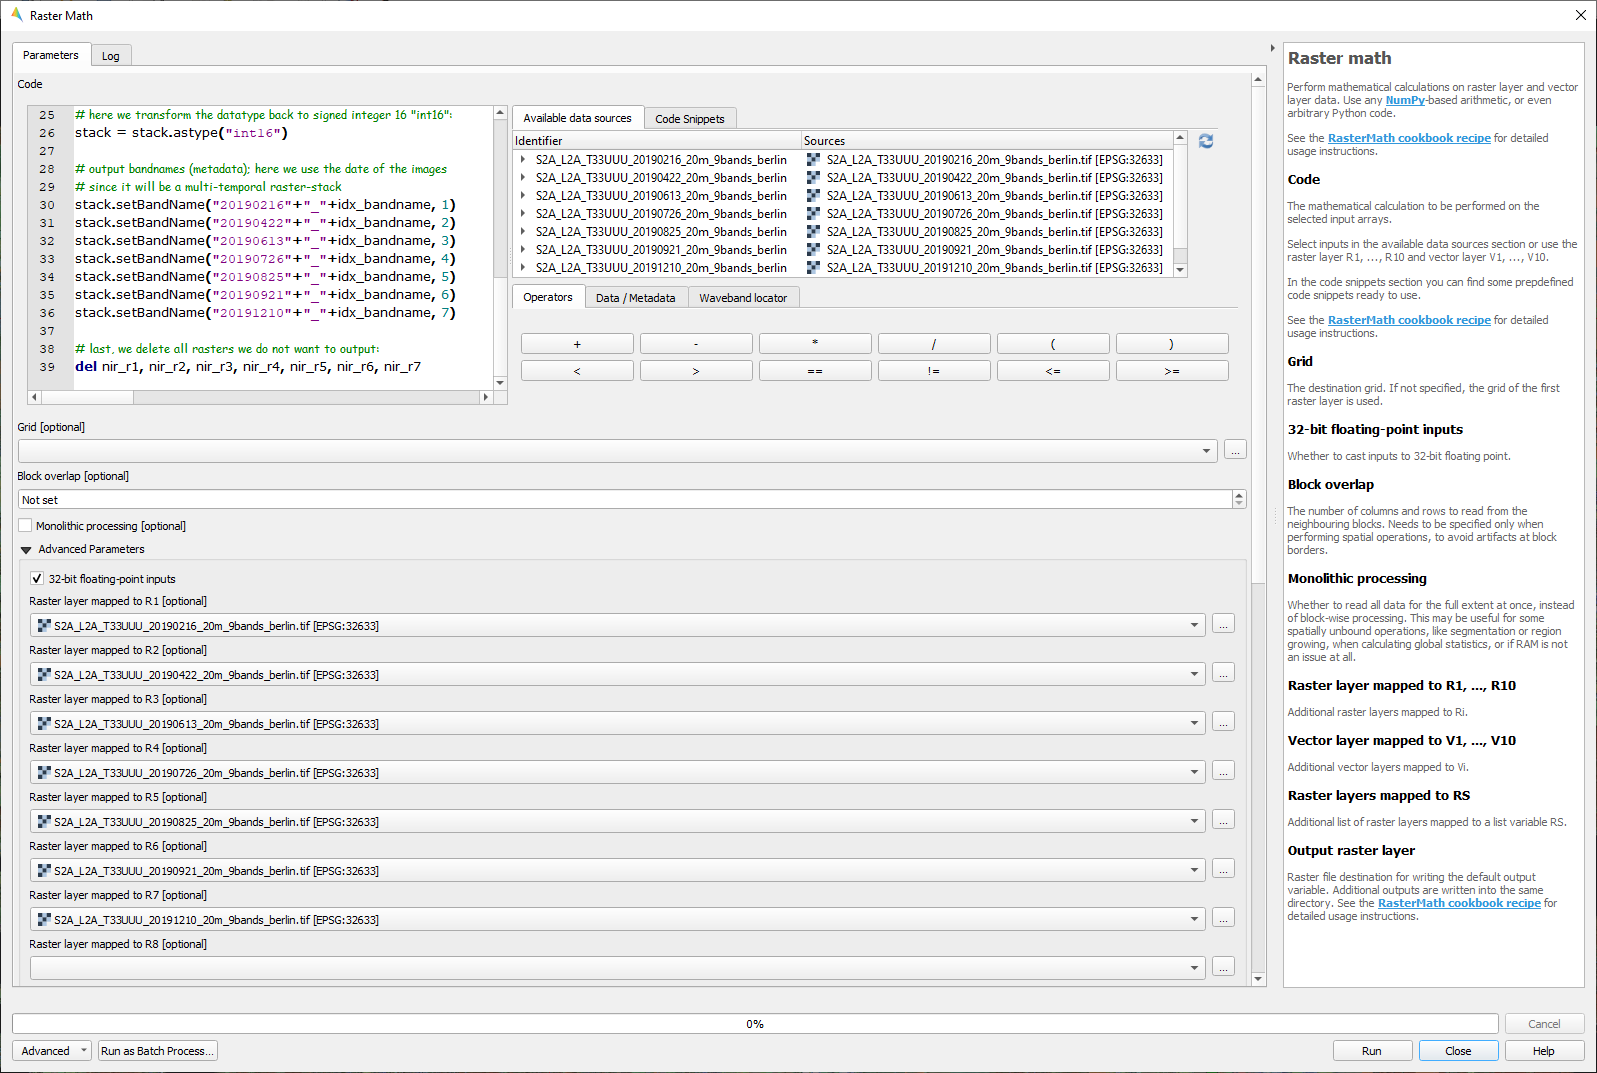Open the R2 raster layer dropdown

pos(1193,674)
